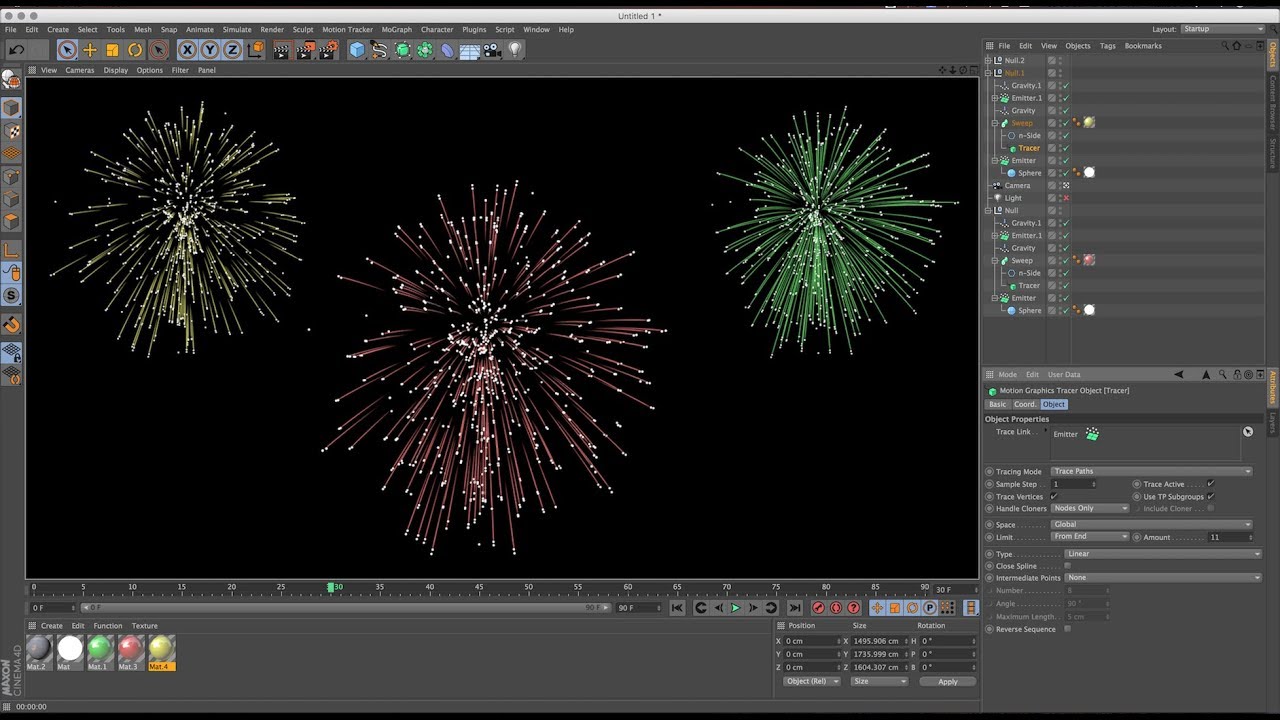The image size is (1280, 720).
Task: Toggle Parameter P keying icon
Action: click(929, 607)
